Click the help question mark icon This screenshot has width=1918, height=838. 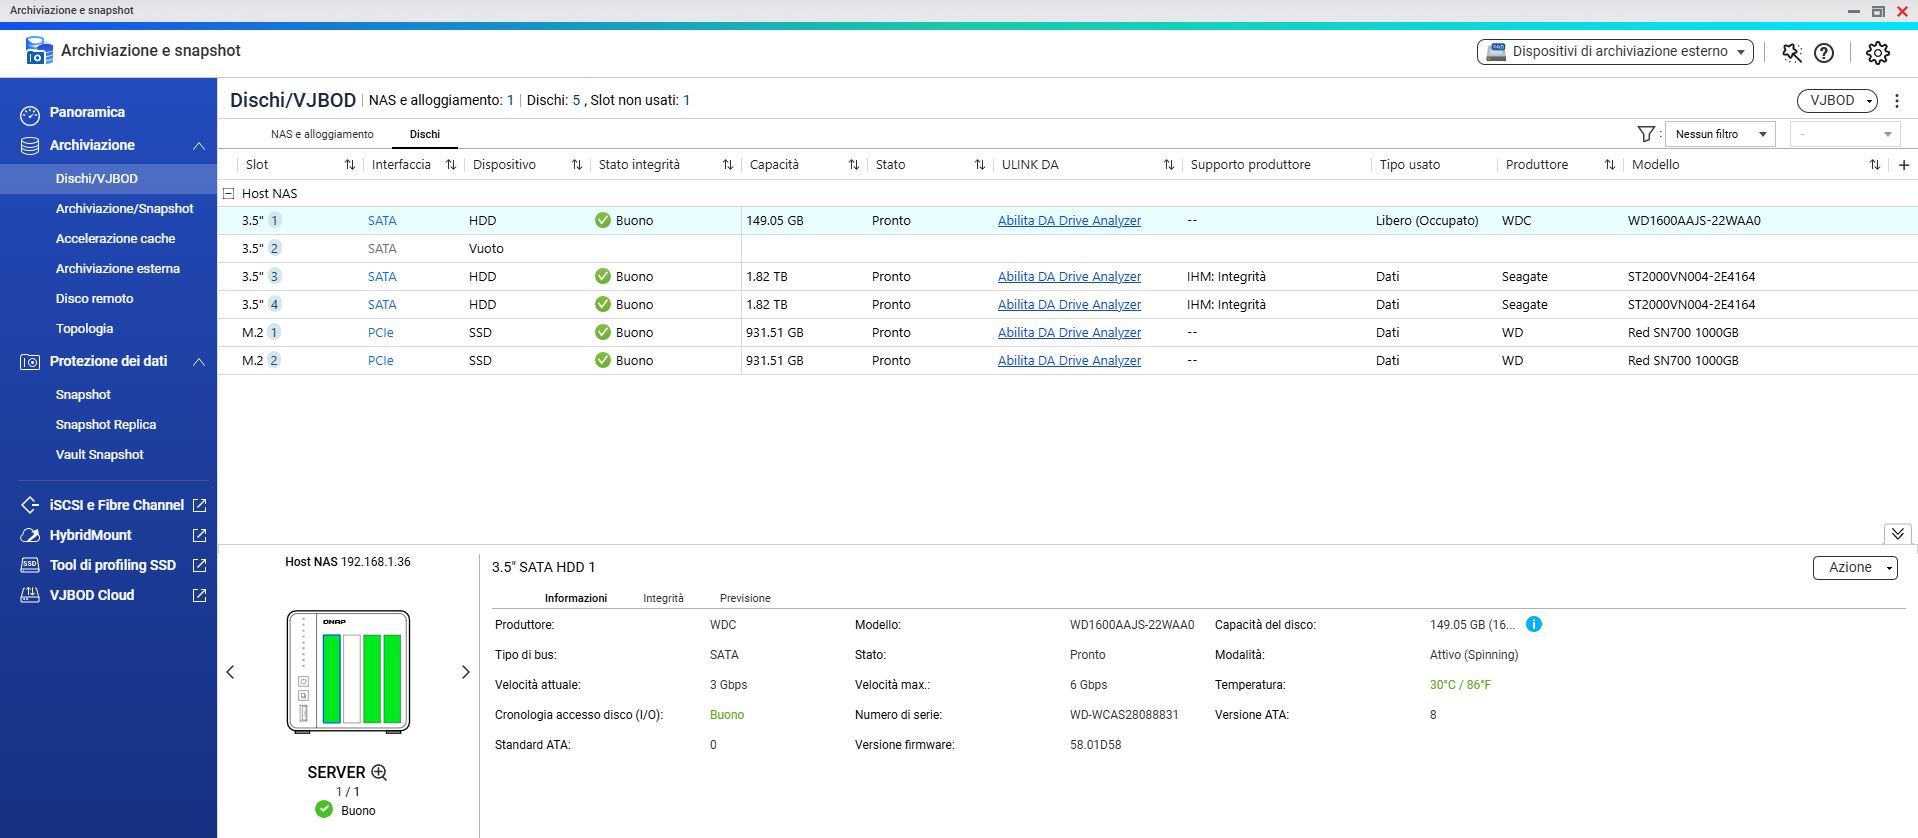[1824, 53]
